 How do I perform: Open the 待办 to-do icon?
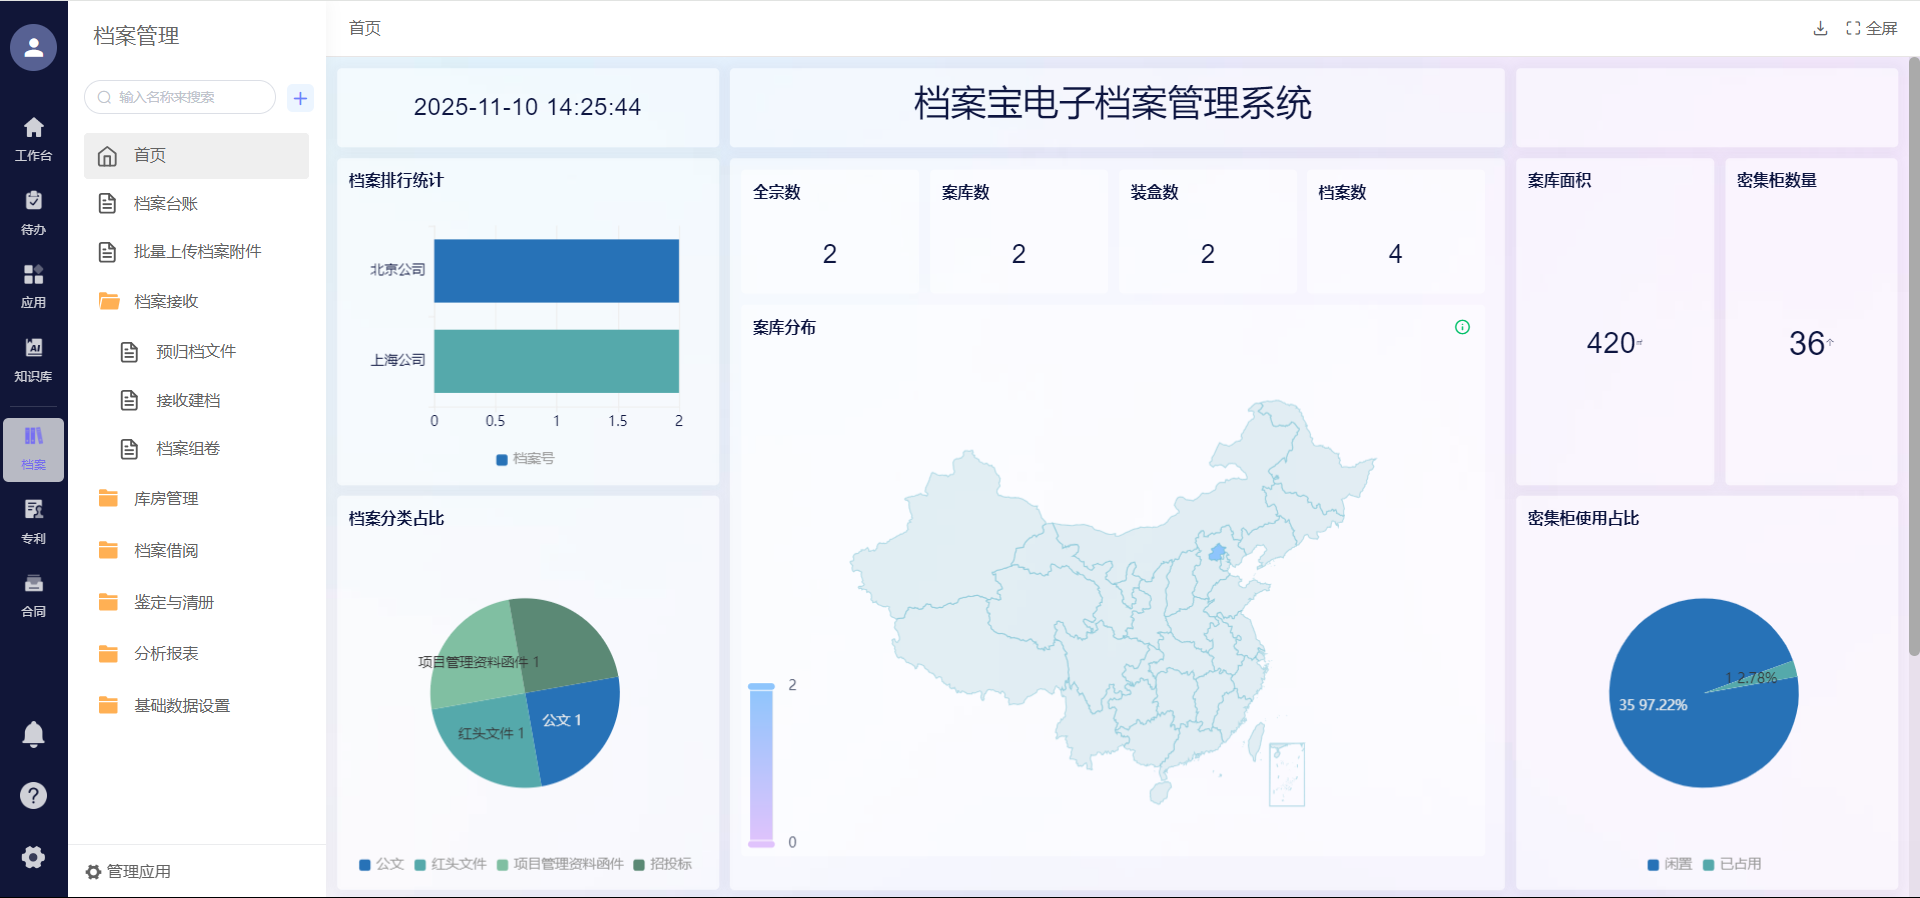33,212
